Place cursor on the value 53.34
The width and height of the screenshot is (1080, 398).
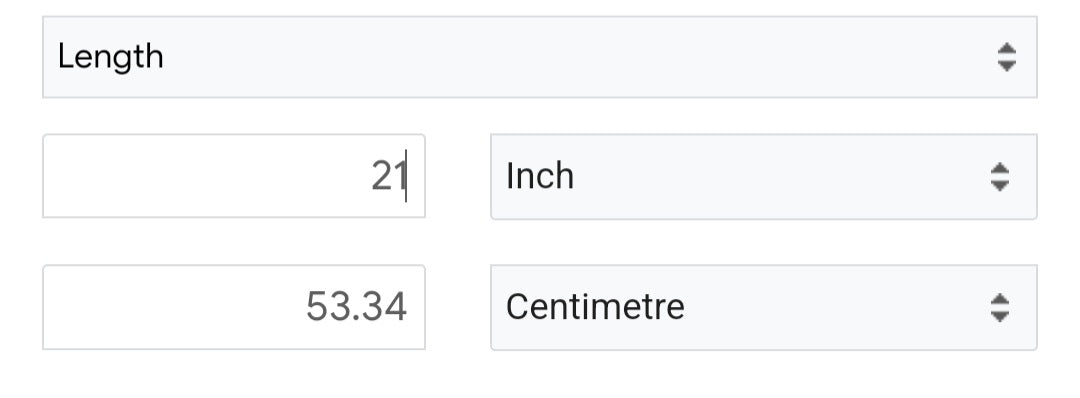[356, 307]
